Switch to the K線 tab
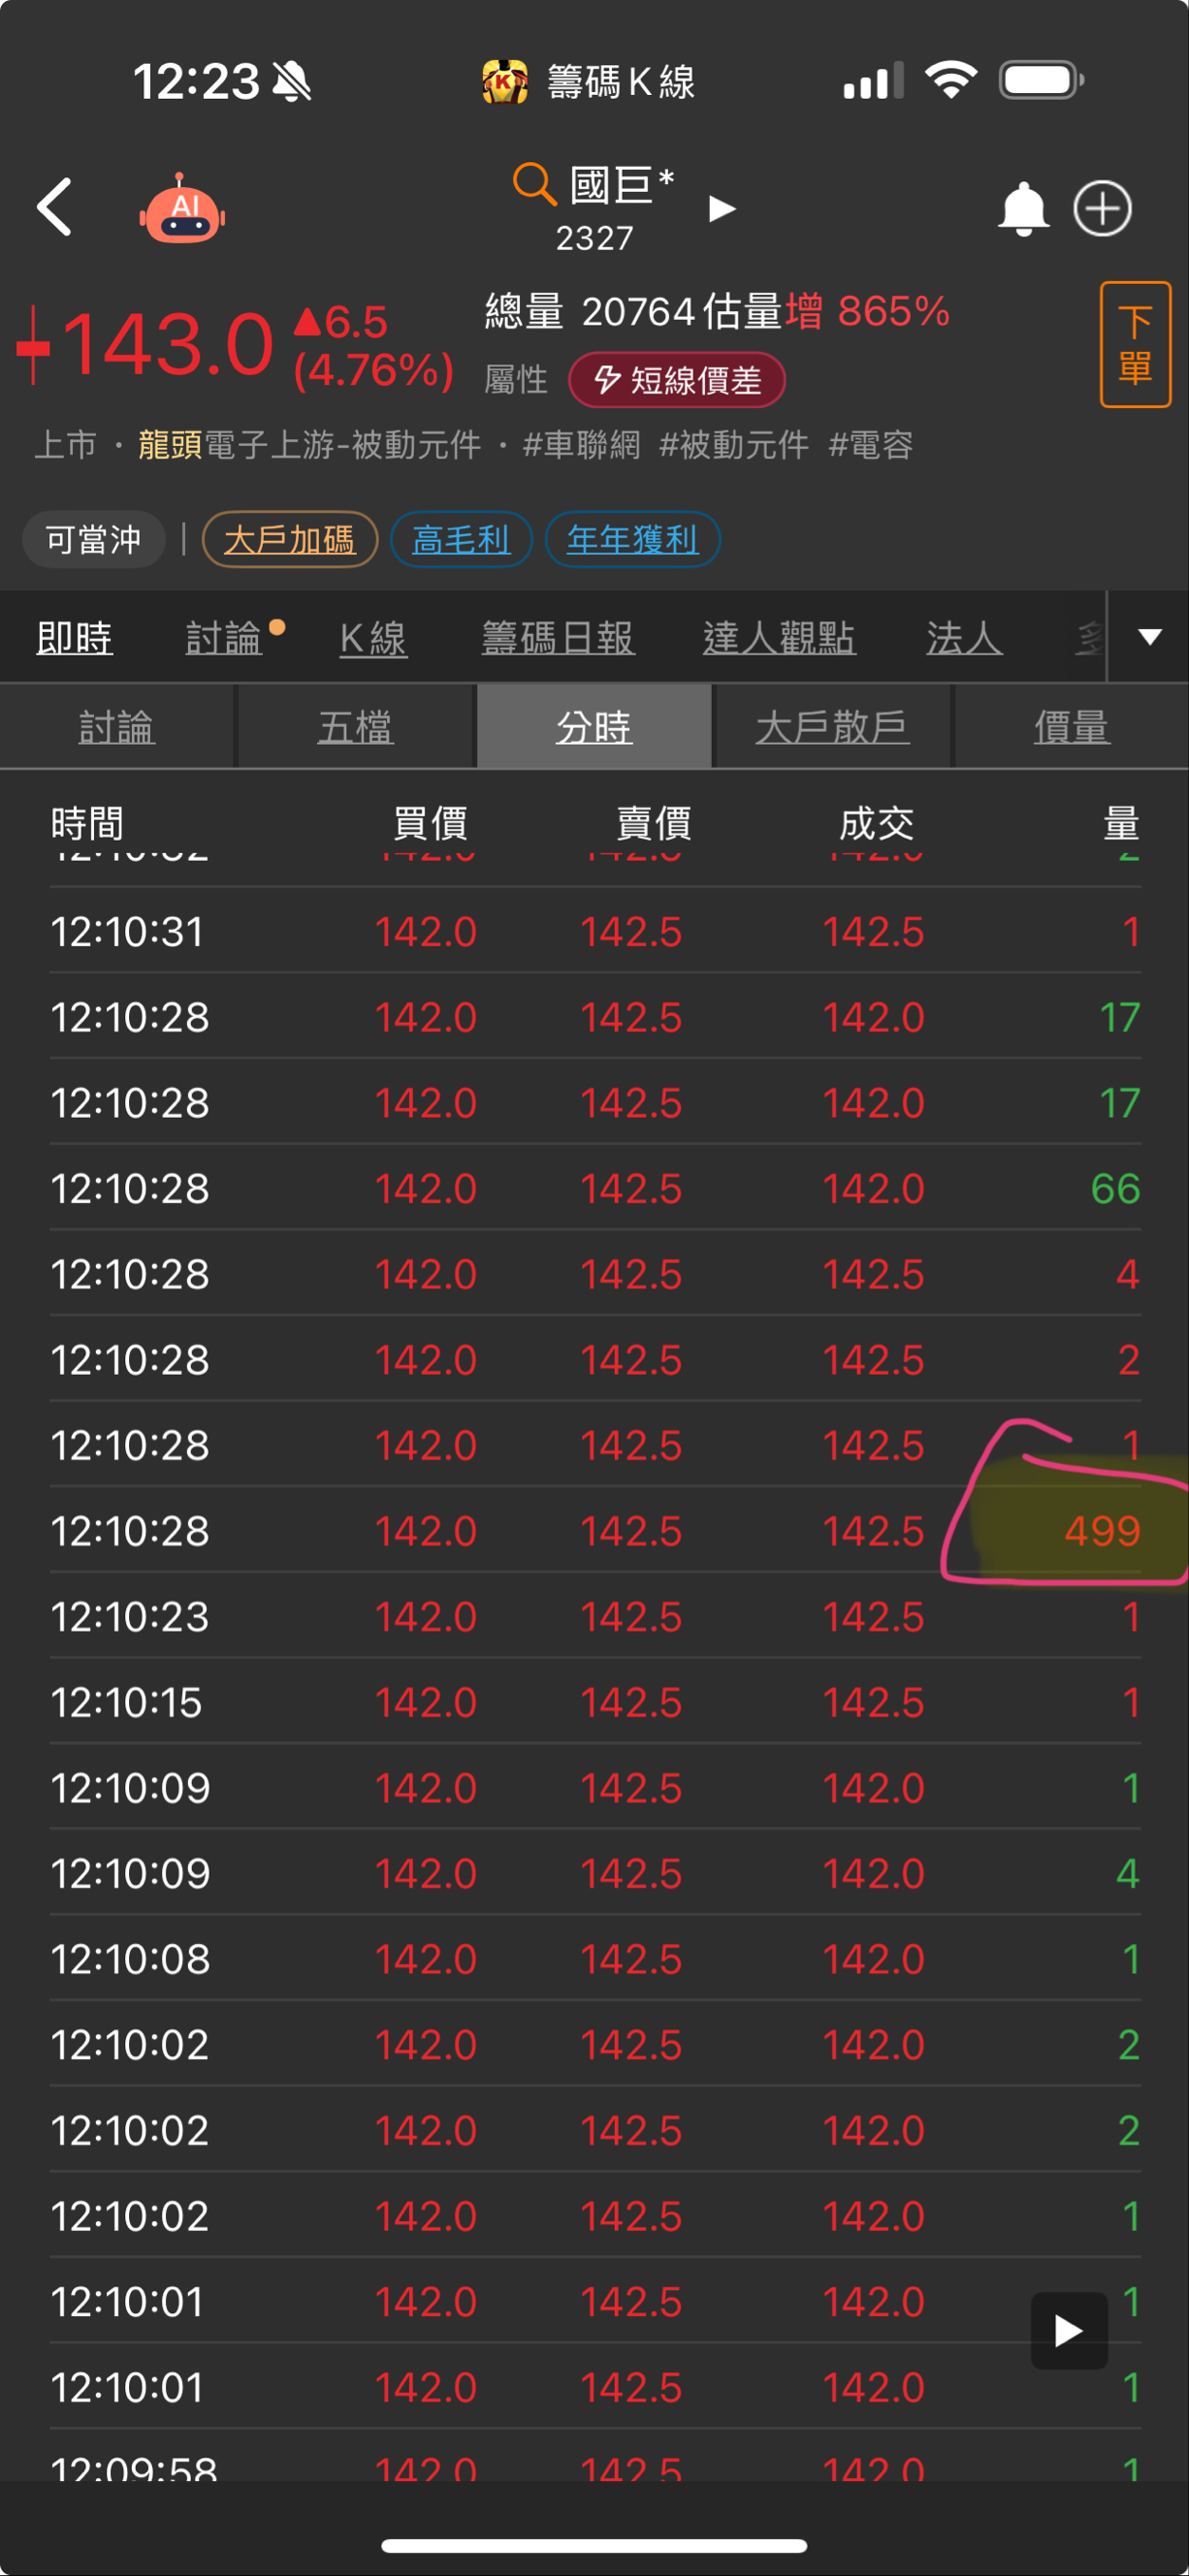 tap(373, 638)
